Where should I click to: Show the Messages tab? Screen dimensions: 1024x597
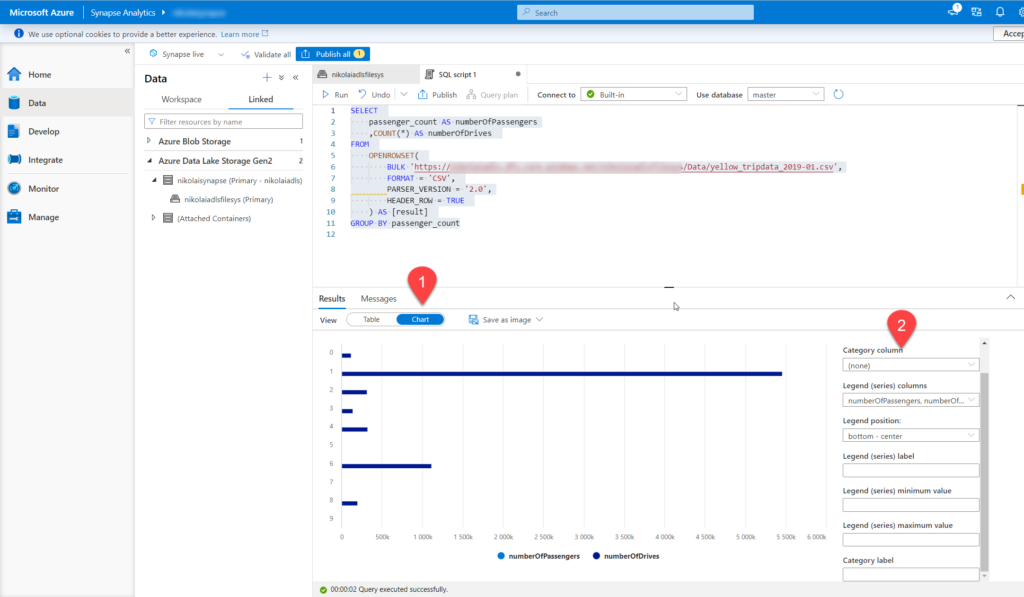point(378,298)
